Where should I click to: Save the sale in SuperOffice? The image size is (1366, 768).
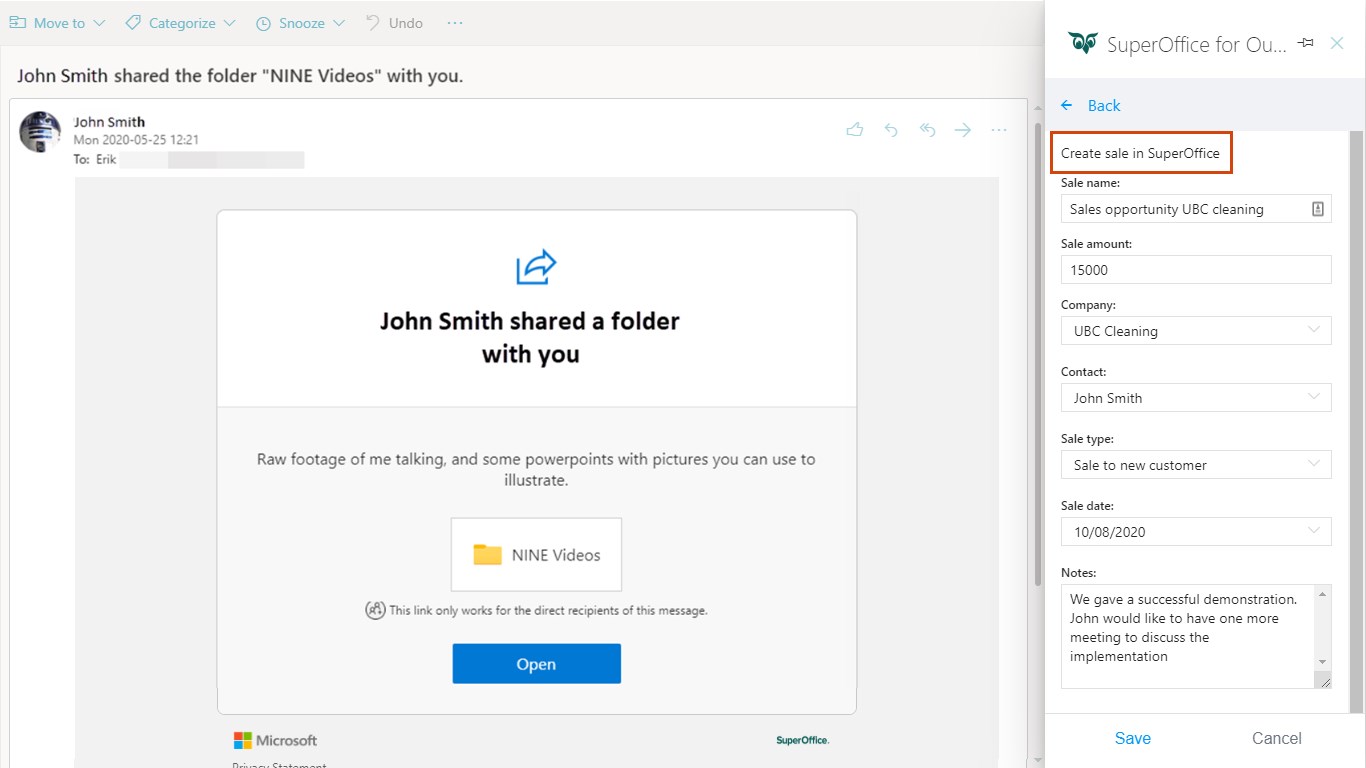(1133, 738)
